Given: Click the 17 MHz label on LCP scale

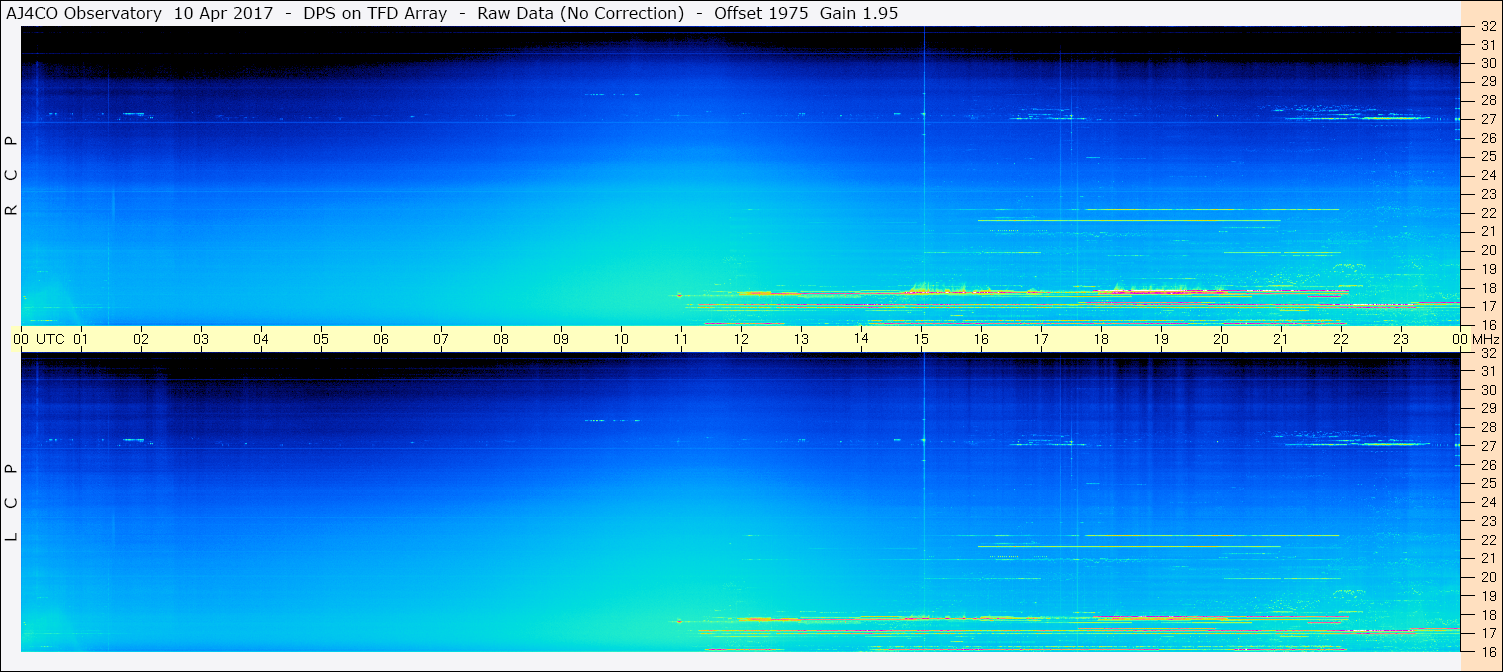Looking at the screenshot, I should pos(1487,633).
